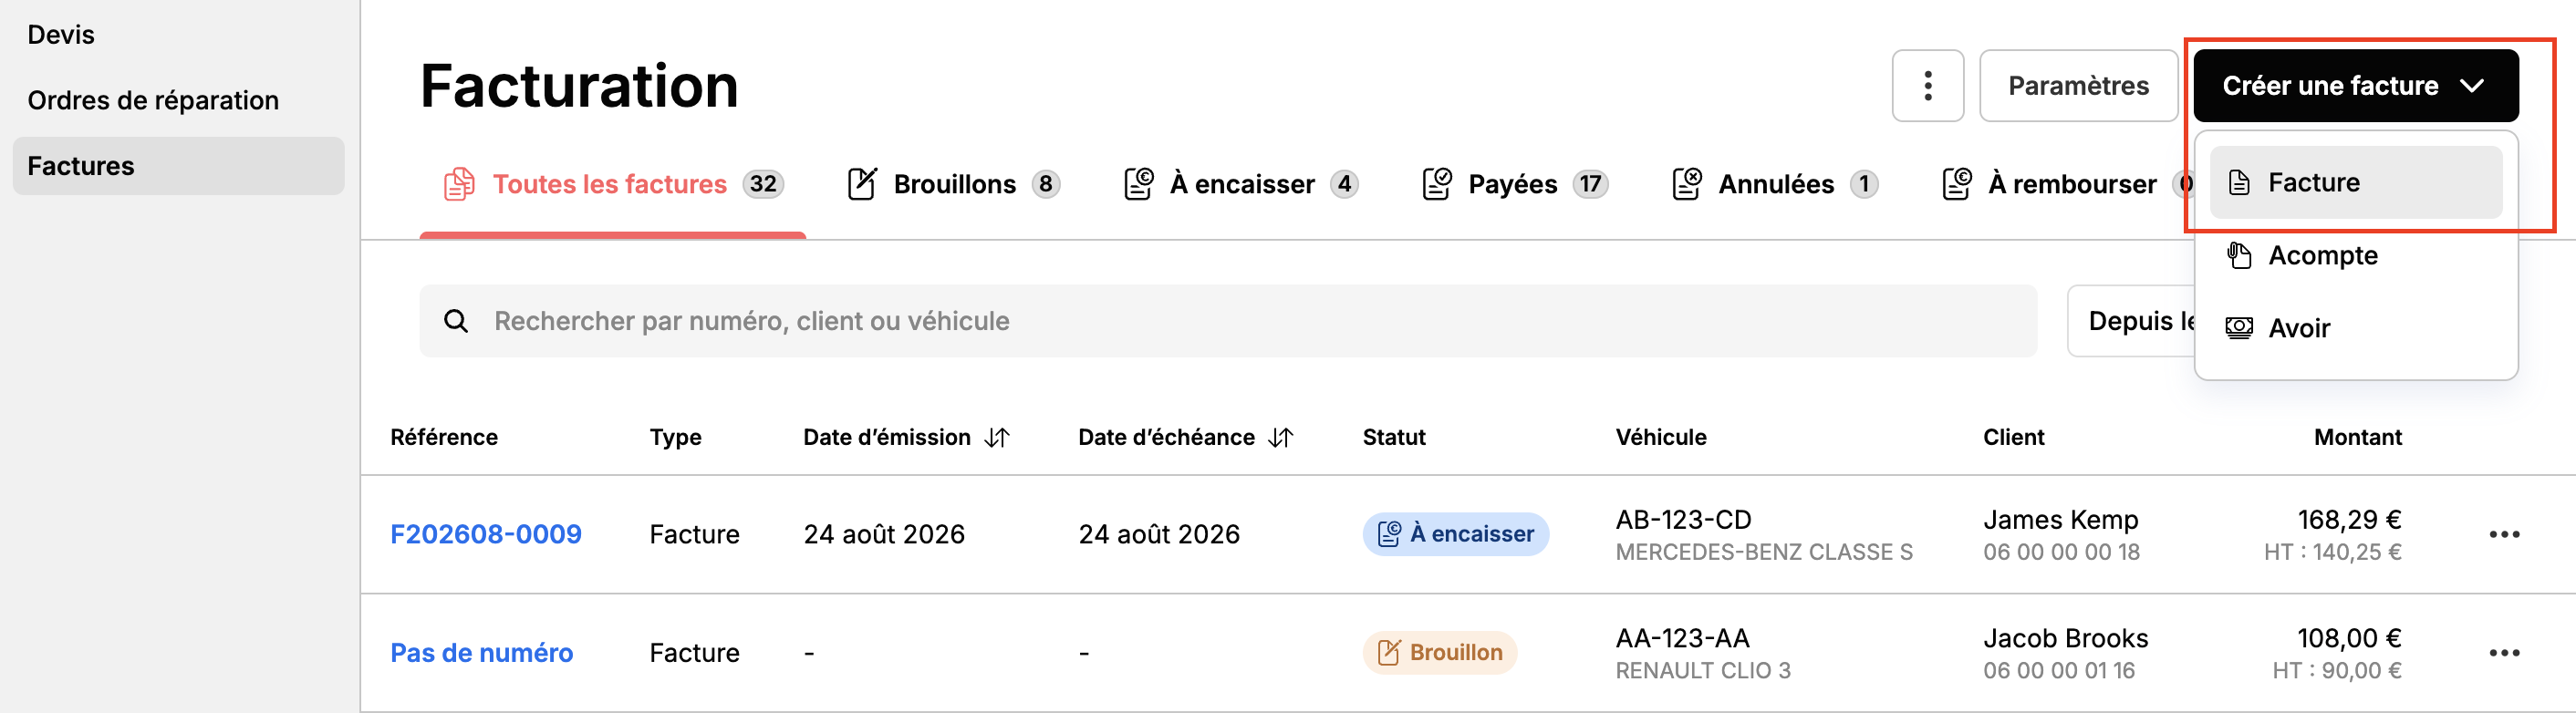Click phone number 06 00 00 01 16
The image size is (2576, 713).
click(x=2059, y=671)
